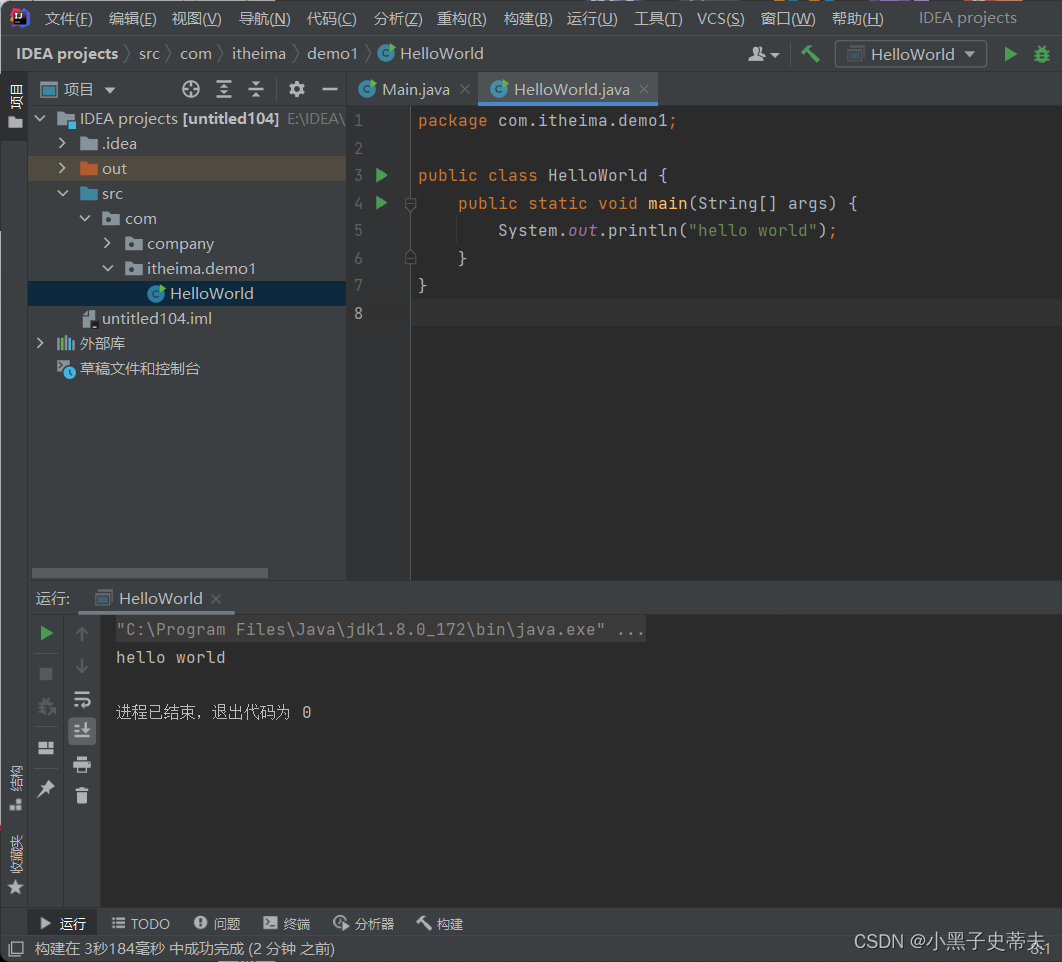Clear console output with trash icon
The height and width of the screenshot is (962, 1062).
tap(82, 795)
